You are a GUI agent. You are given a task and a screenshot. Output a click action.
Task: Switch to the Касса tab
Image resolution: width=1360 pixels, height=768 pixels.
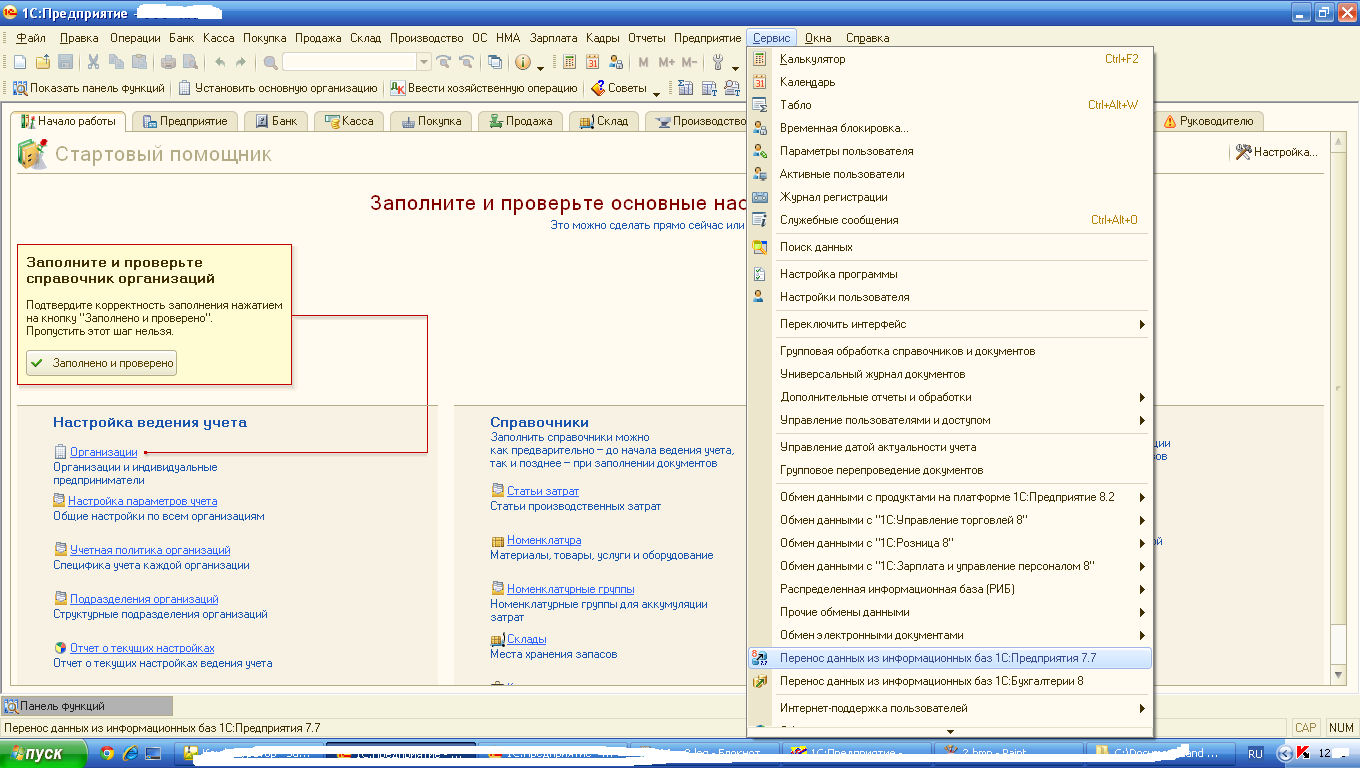click(x=347, y=121)
